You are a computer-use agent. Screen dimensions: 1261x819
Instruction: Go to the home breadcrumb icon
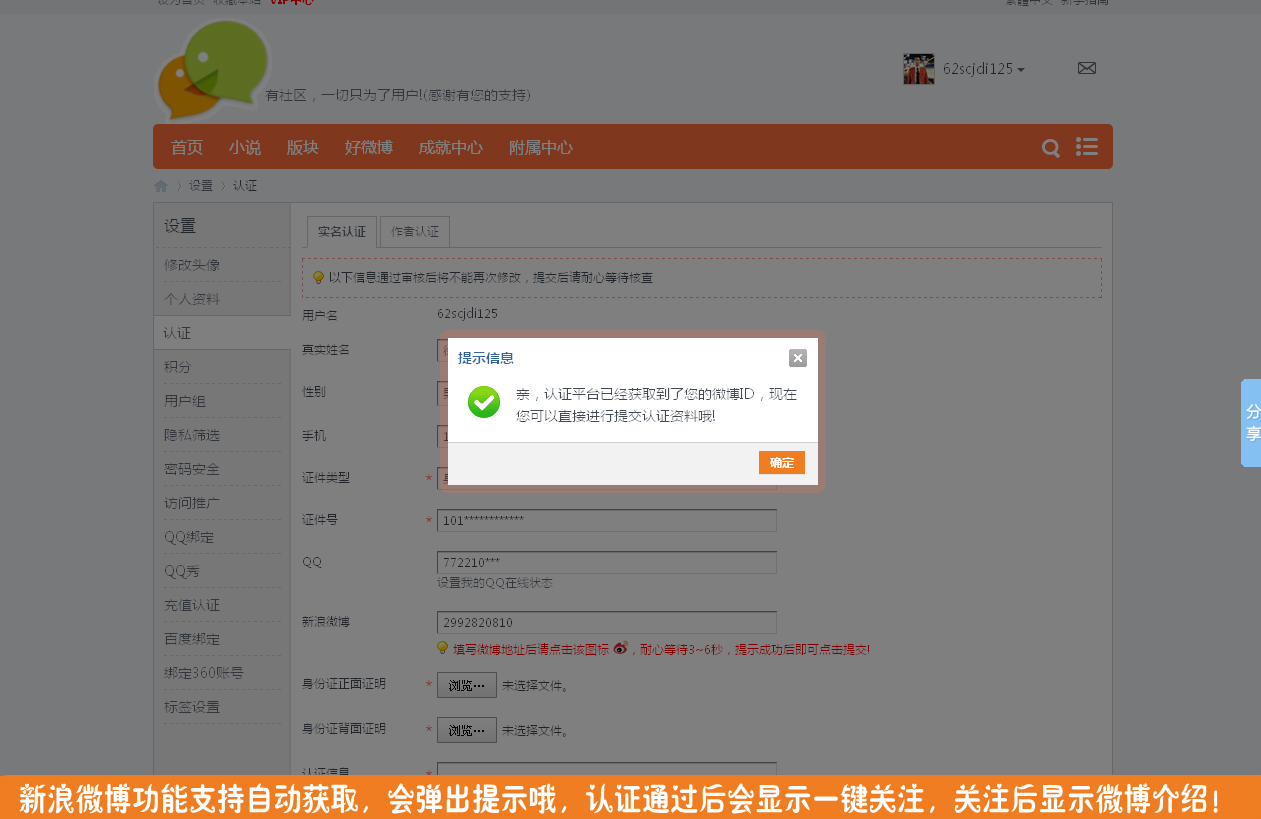pos(161,186)
